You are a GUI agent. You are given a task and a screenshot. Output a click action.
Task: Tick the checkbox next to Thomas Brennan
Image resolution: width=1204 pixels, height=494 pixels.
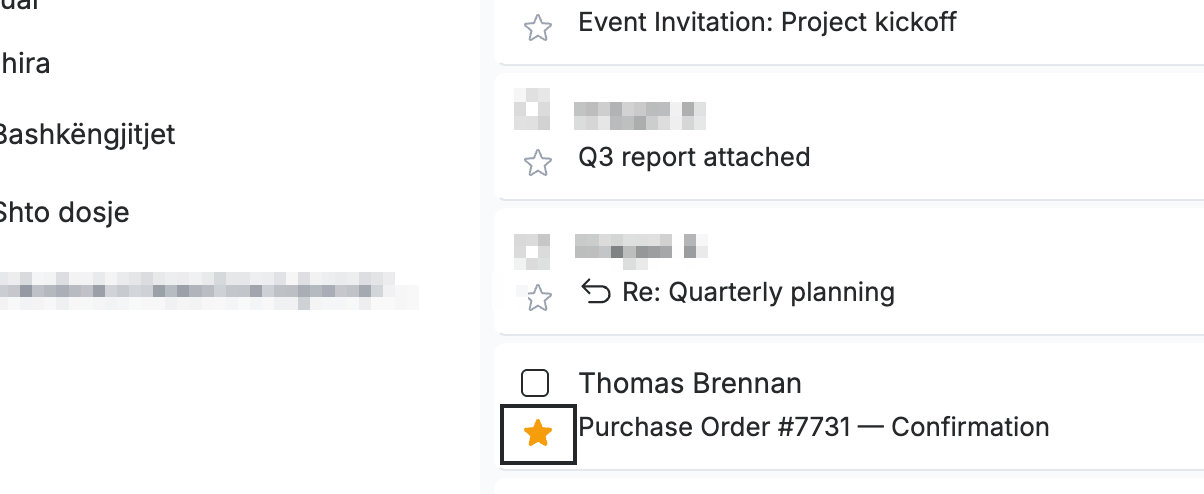pyautogui.click(x=536, y=383)
